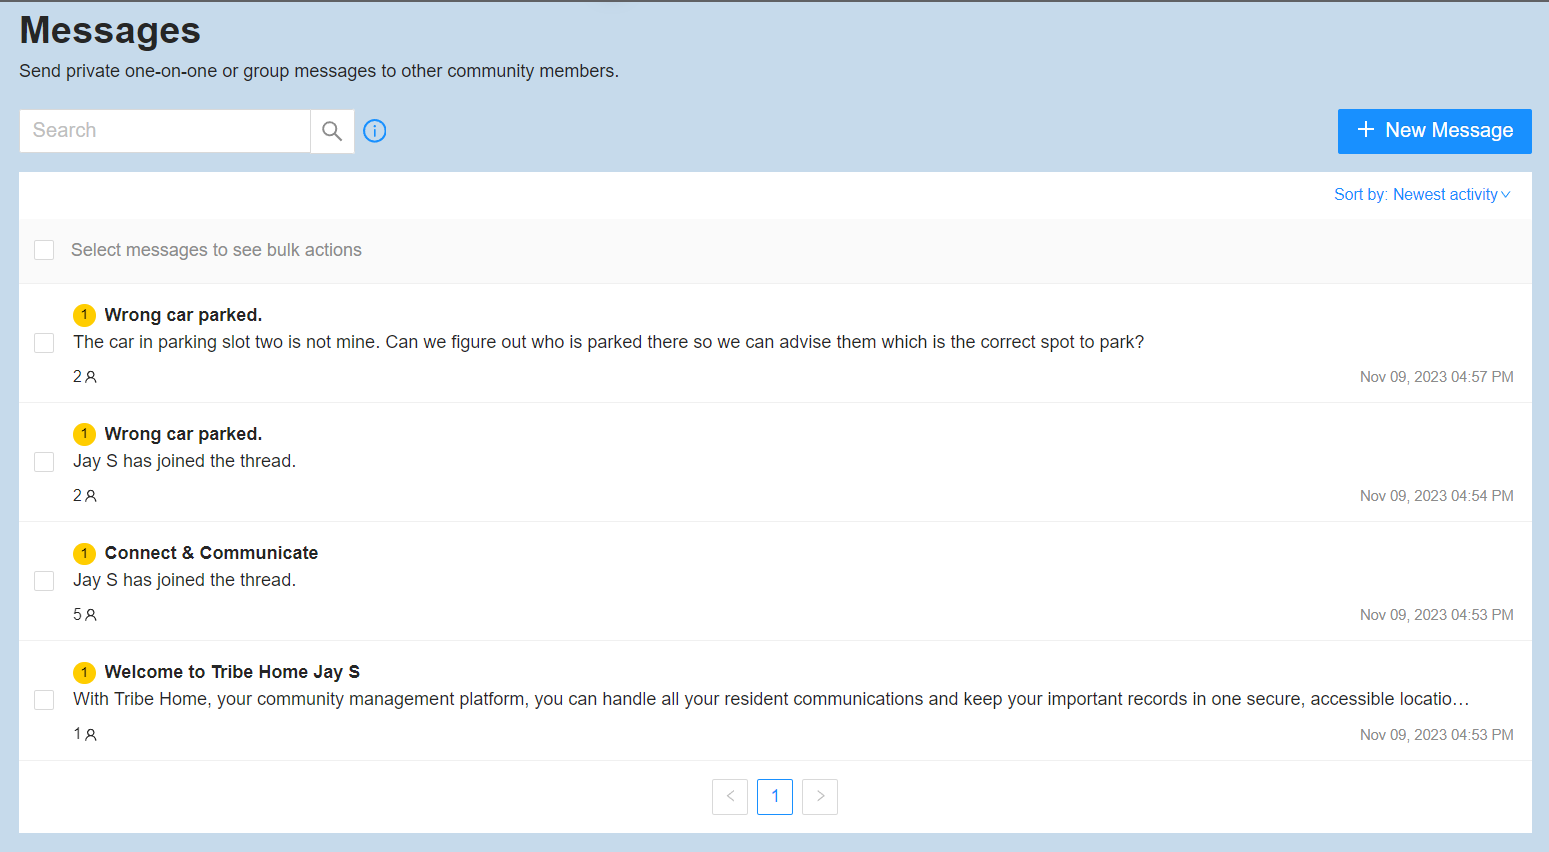Open the parking slot two message preview

click(608, 342)
